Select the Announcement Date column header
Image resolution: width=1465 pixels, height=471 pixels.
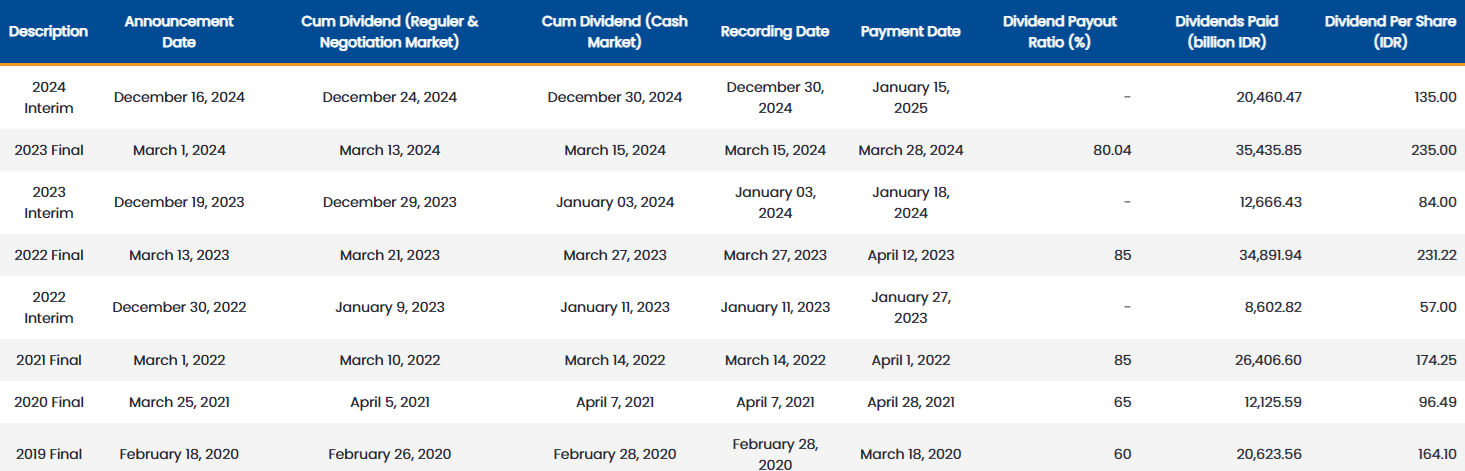[x=179, y=31]
